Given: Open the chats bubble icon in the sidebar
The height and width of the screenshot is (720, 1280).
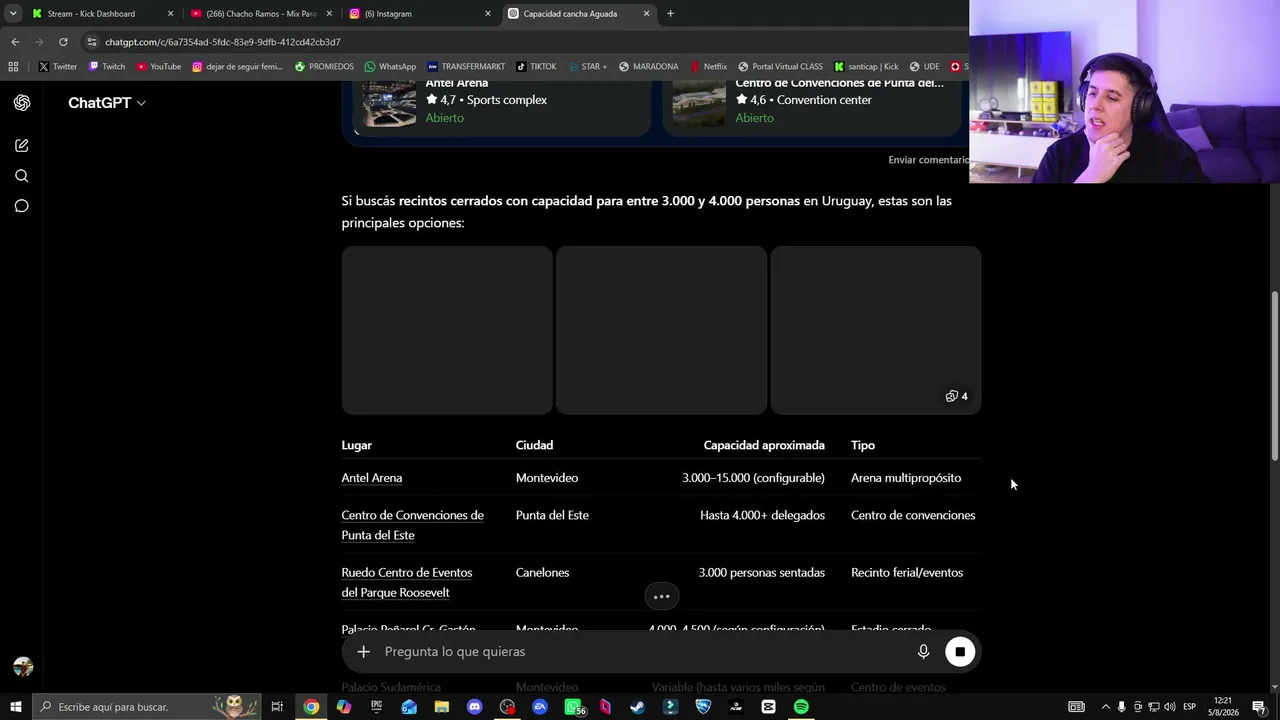Looking at the screenshot, I should 22,206.
